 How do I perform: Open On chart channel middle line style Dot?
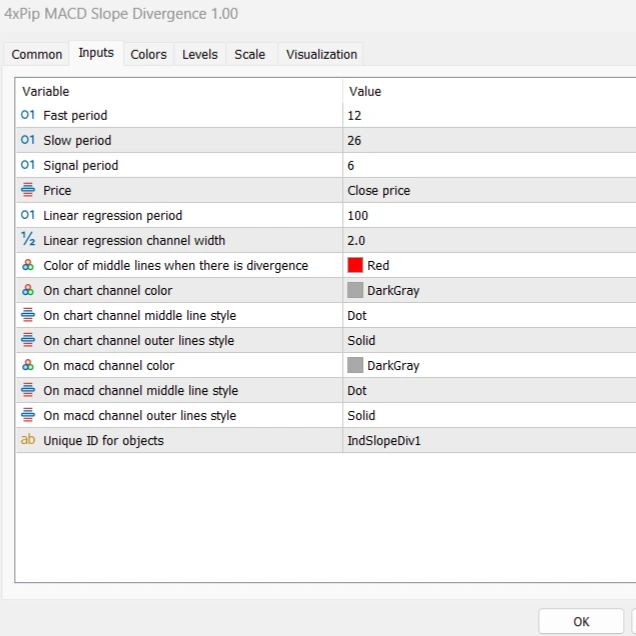pyautogui.click(x=488, y=315)
